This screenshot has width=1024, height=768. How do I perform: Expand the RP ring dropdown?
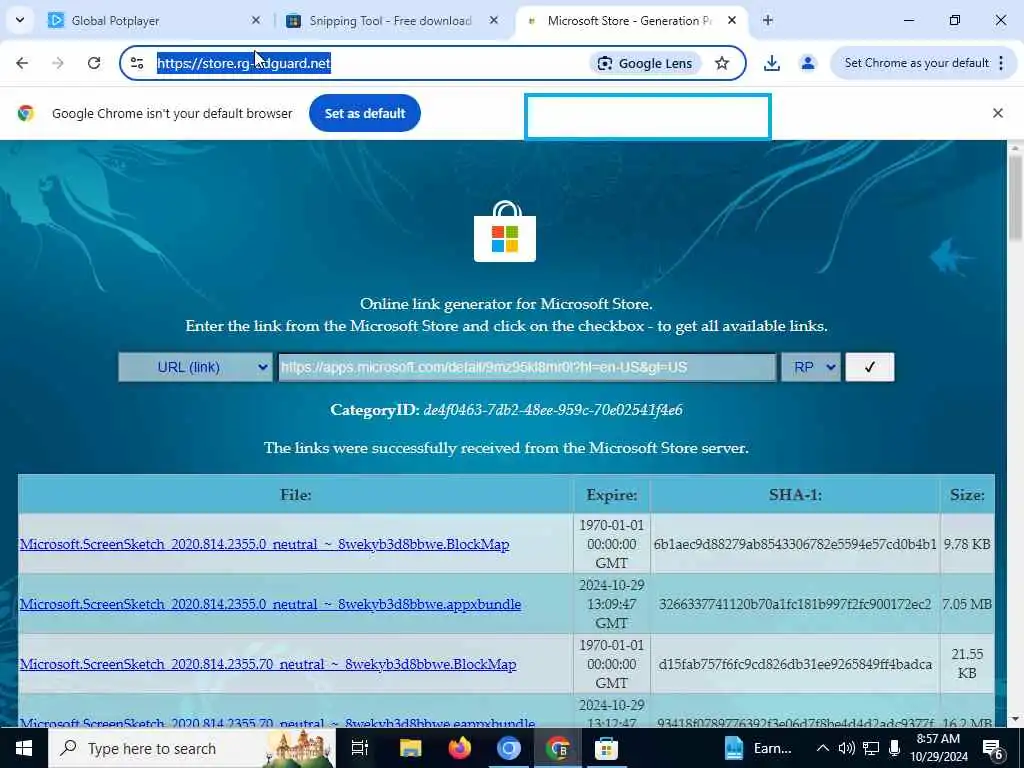coord(810,367)
